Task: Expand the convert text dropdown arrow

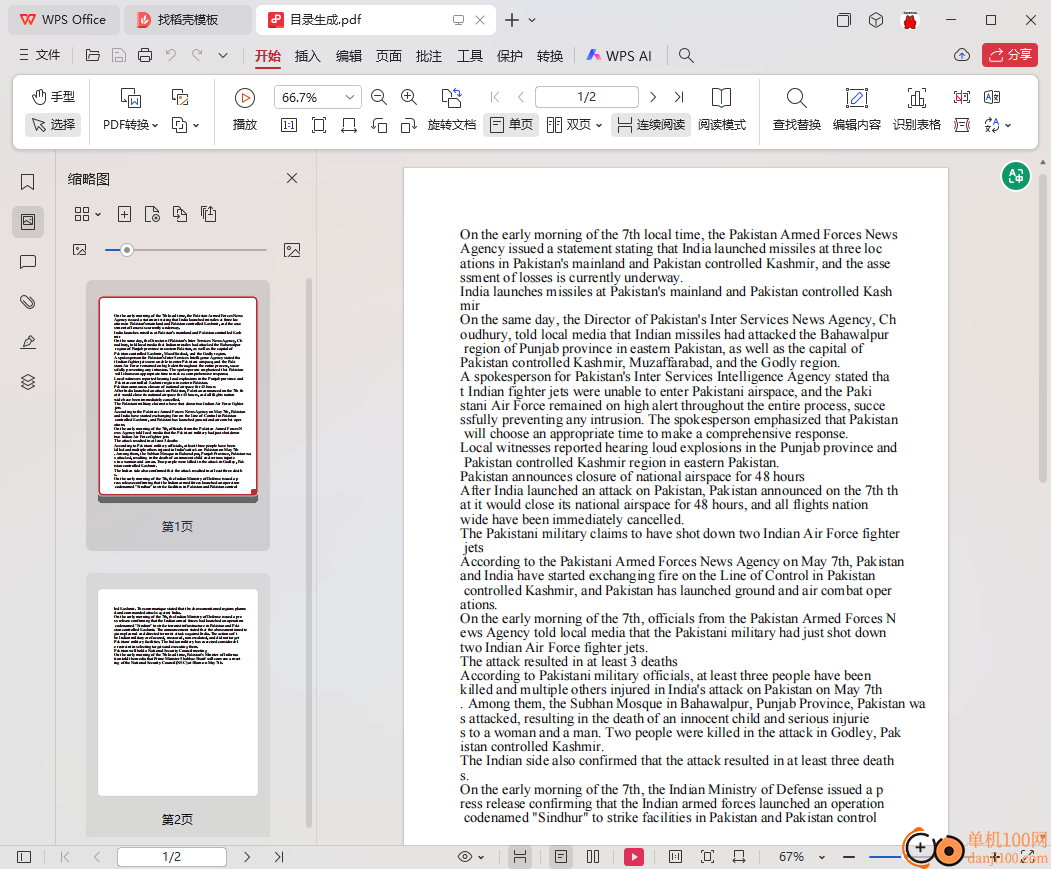Action: point(1007,125)
